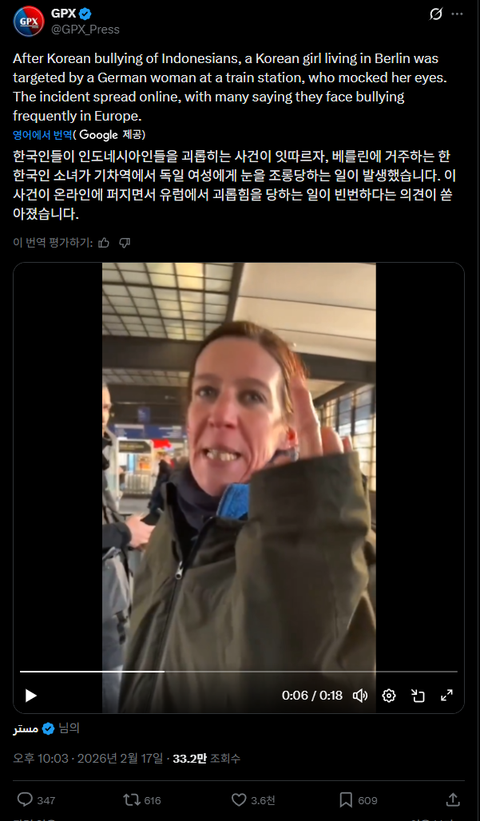Viewport: 480px width, 821px height.
Task: Play the video
Action: (x=31, y=695)
